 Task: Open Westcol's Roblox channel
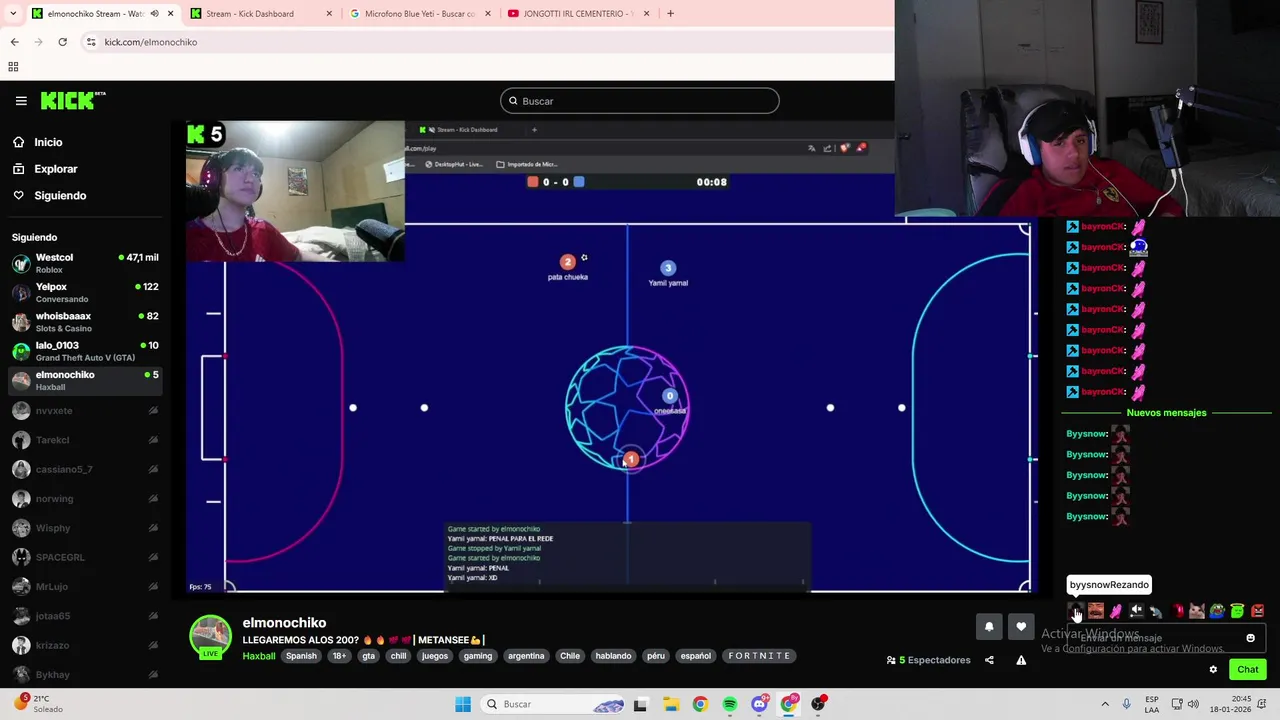[85, 263]
